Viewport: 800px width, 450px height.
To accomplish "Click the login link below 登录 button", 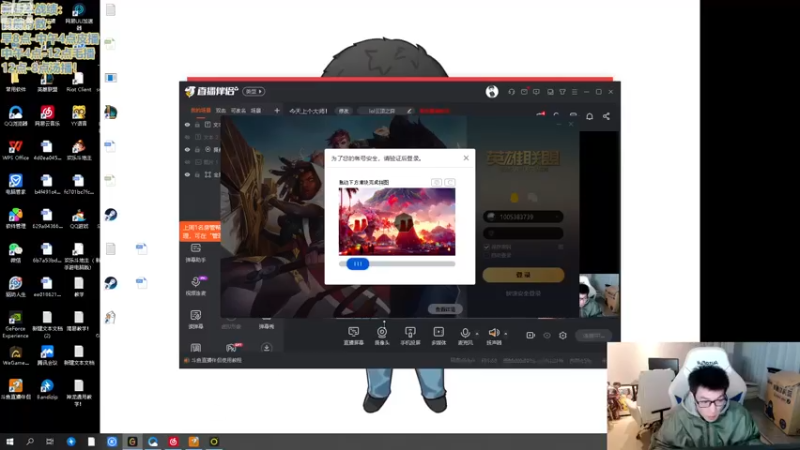I will pos(523,293).
